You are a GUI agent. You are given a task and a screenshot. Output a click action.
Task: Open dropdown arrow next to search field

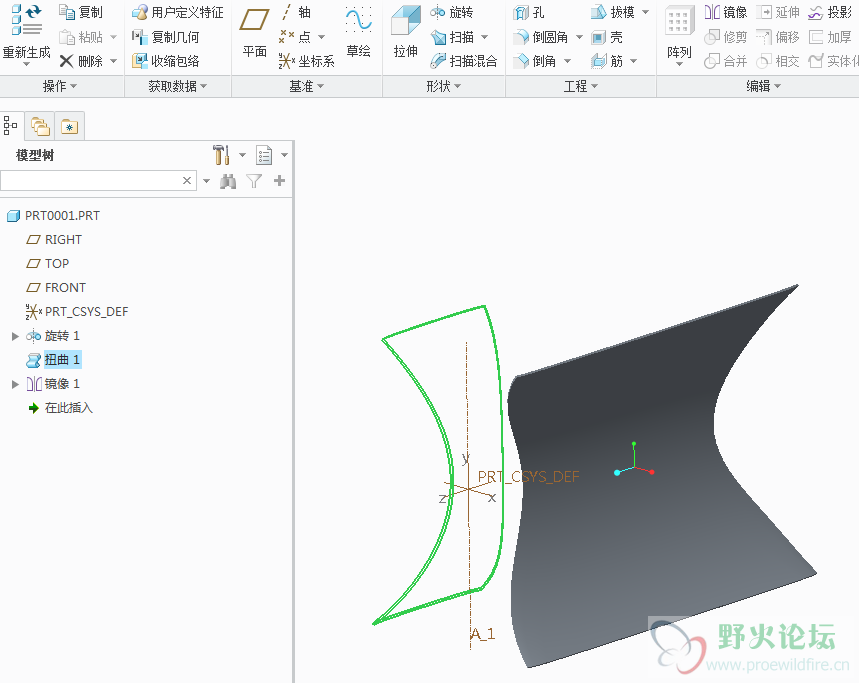207,181
